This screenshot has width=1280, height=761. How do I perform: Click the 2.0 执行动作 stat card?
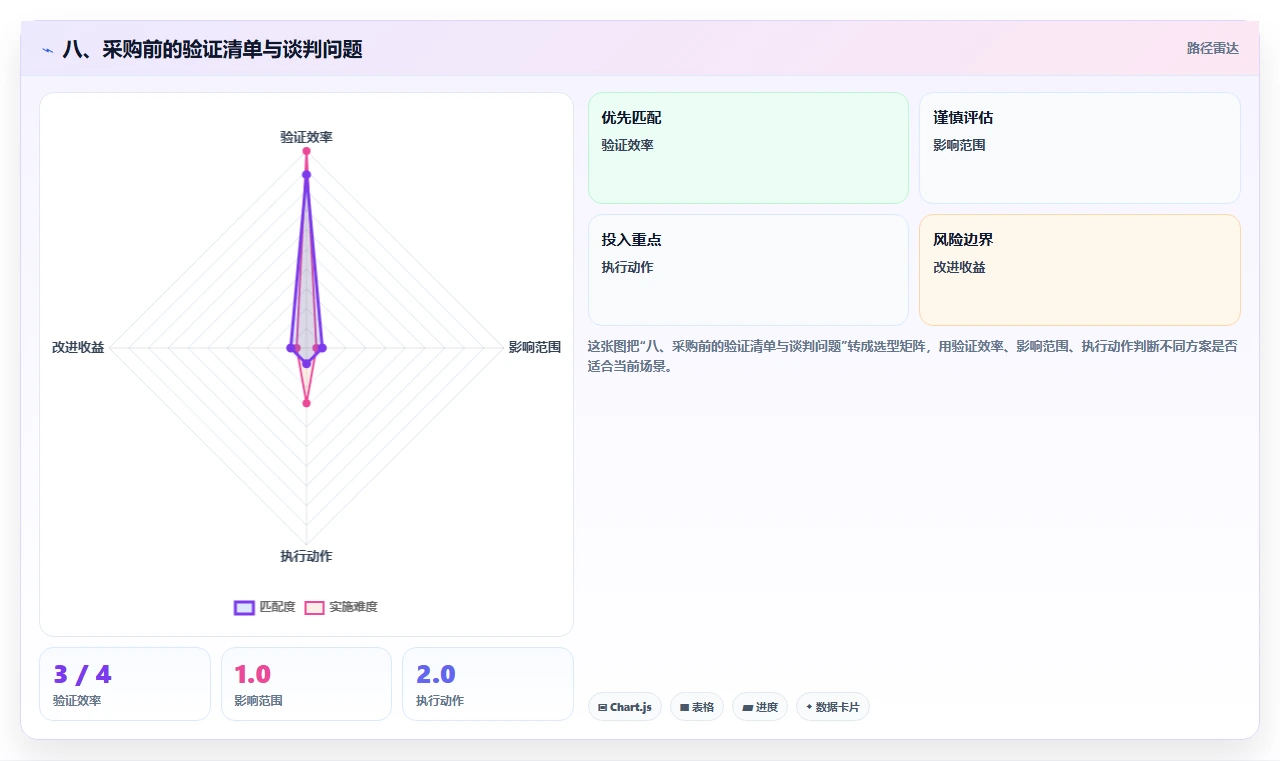tap(488, 684)
